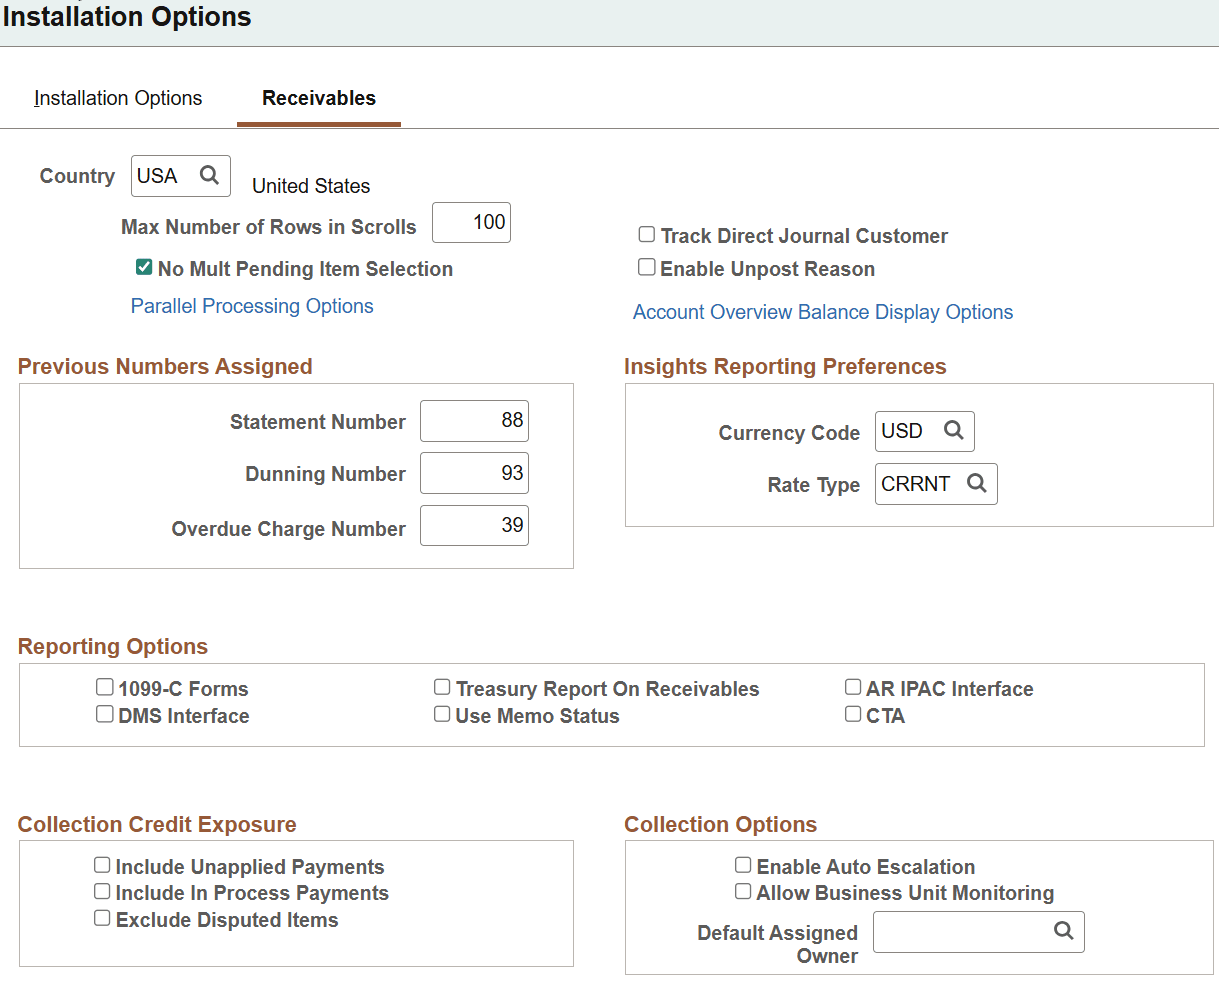Enable Treasury Report On Receivables

click(x=442, y=686)
